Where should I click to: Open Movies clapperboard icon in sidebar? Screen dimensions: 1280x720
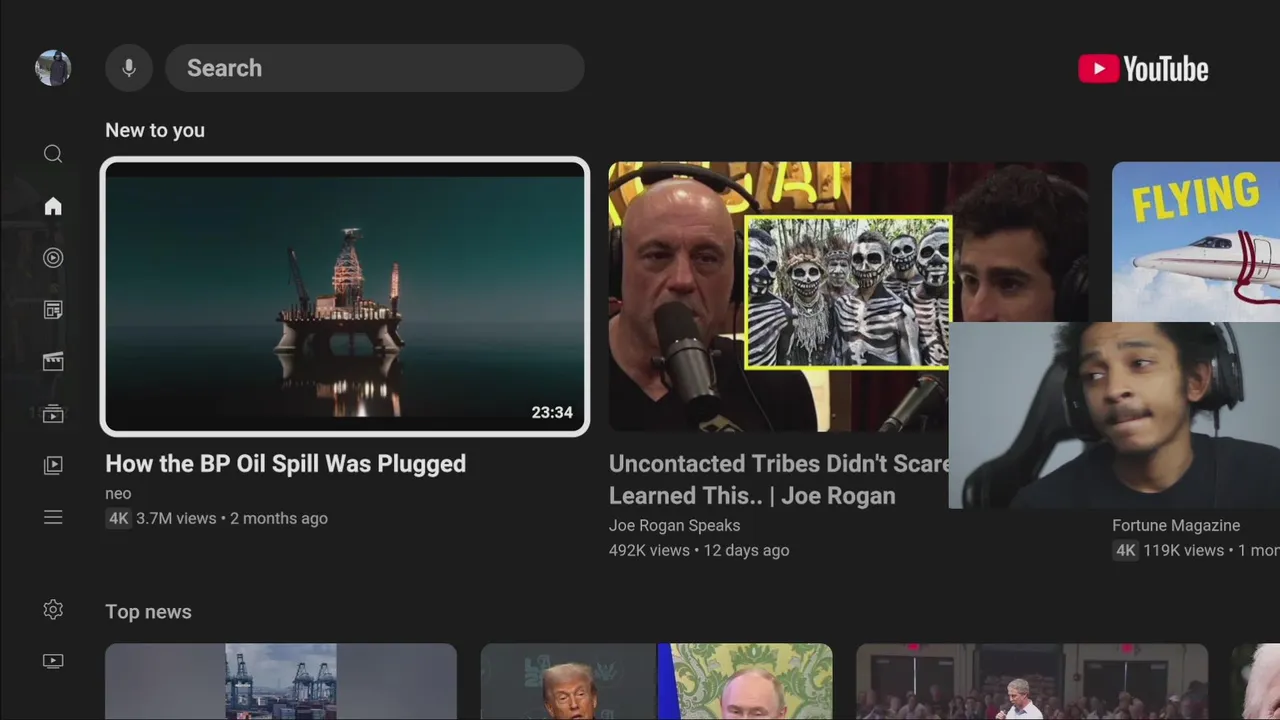[53, 362]
